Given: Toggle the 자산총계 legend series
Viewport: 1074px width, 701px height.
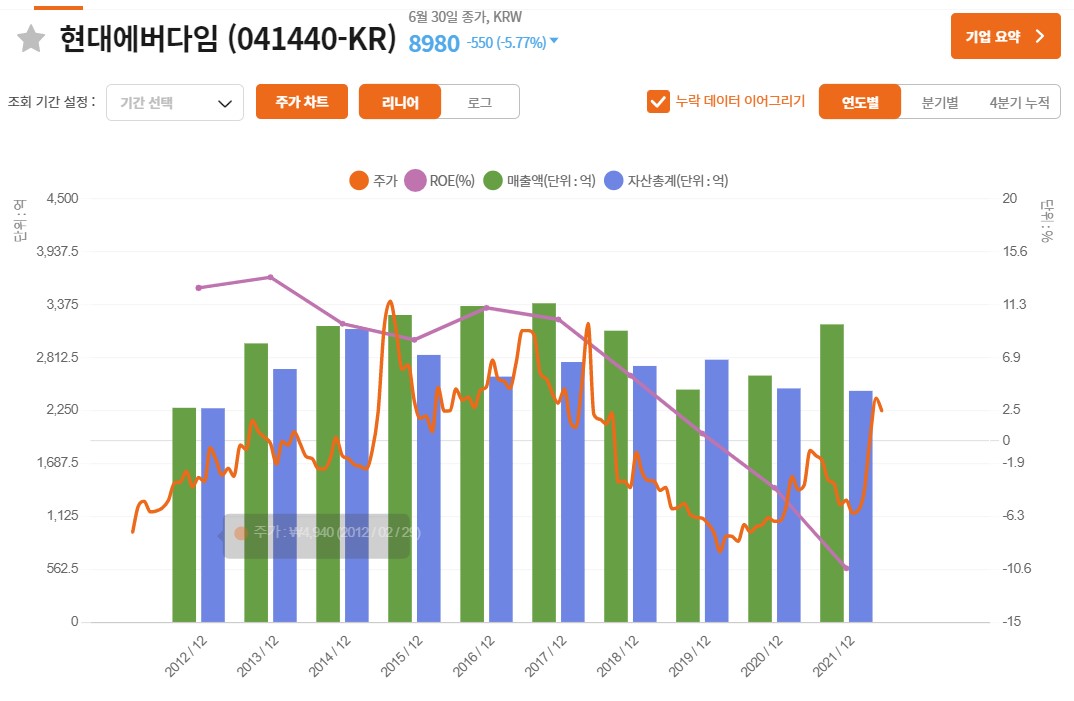Looking at the screenshot, I should (x=666, y=181).
